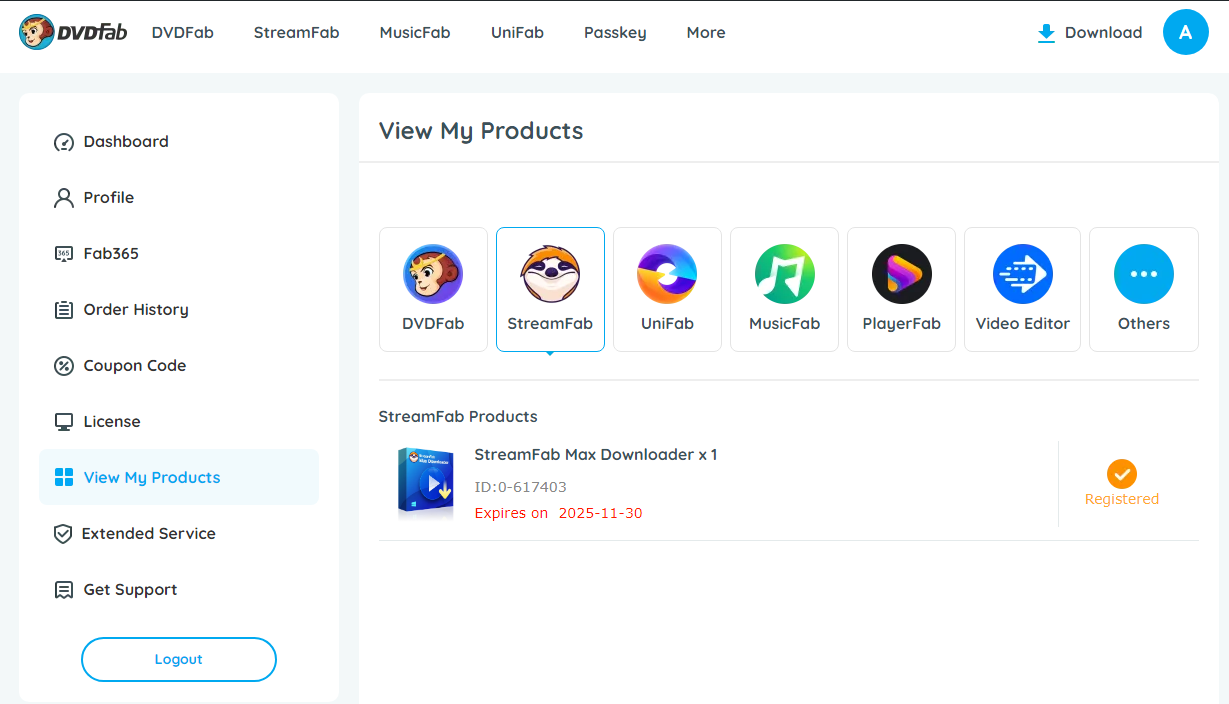
Task: Go to Order History in sidebar
Action: click(135, 310)
